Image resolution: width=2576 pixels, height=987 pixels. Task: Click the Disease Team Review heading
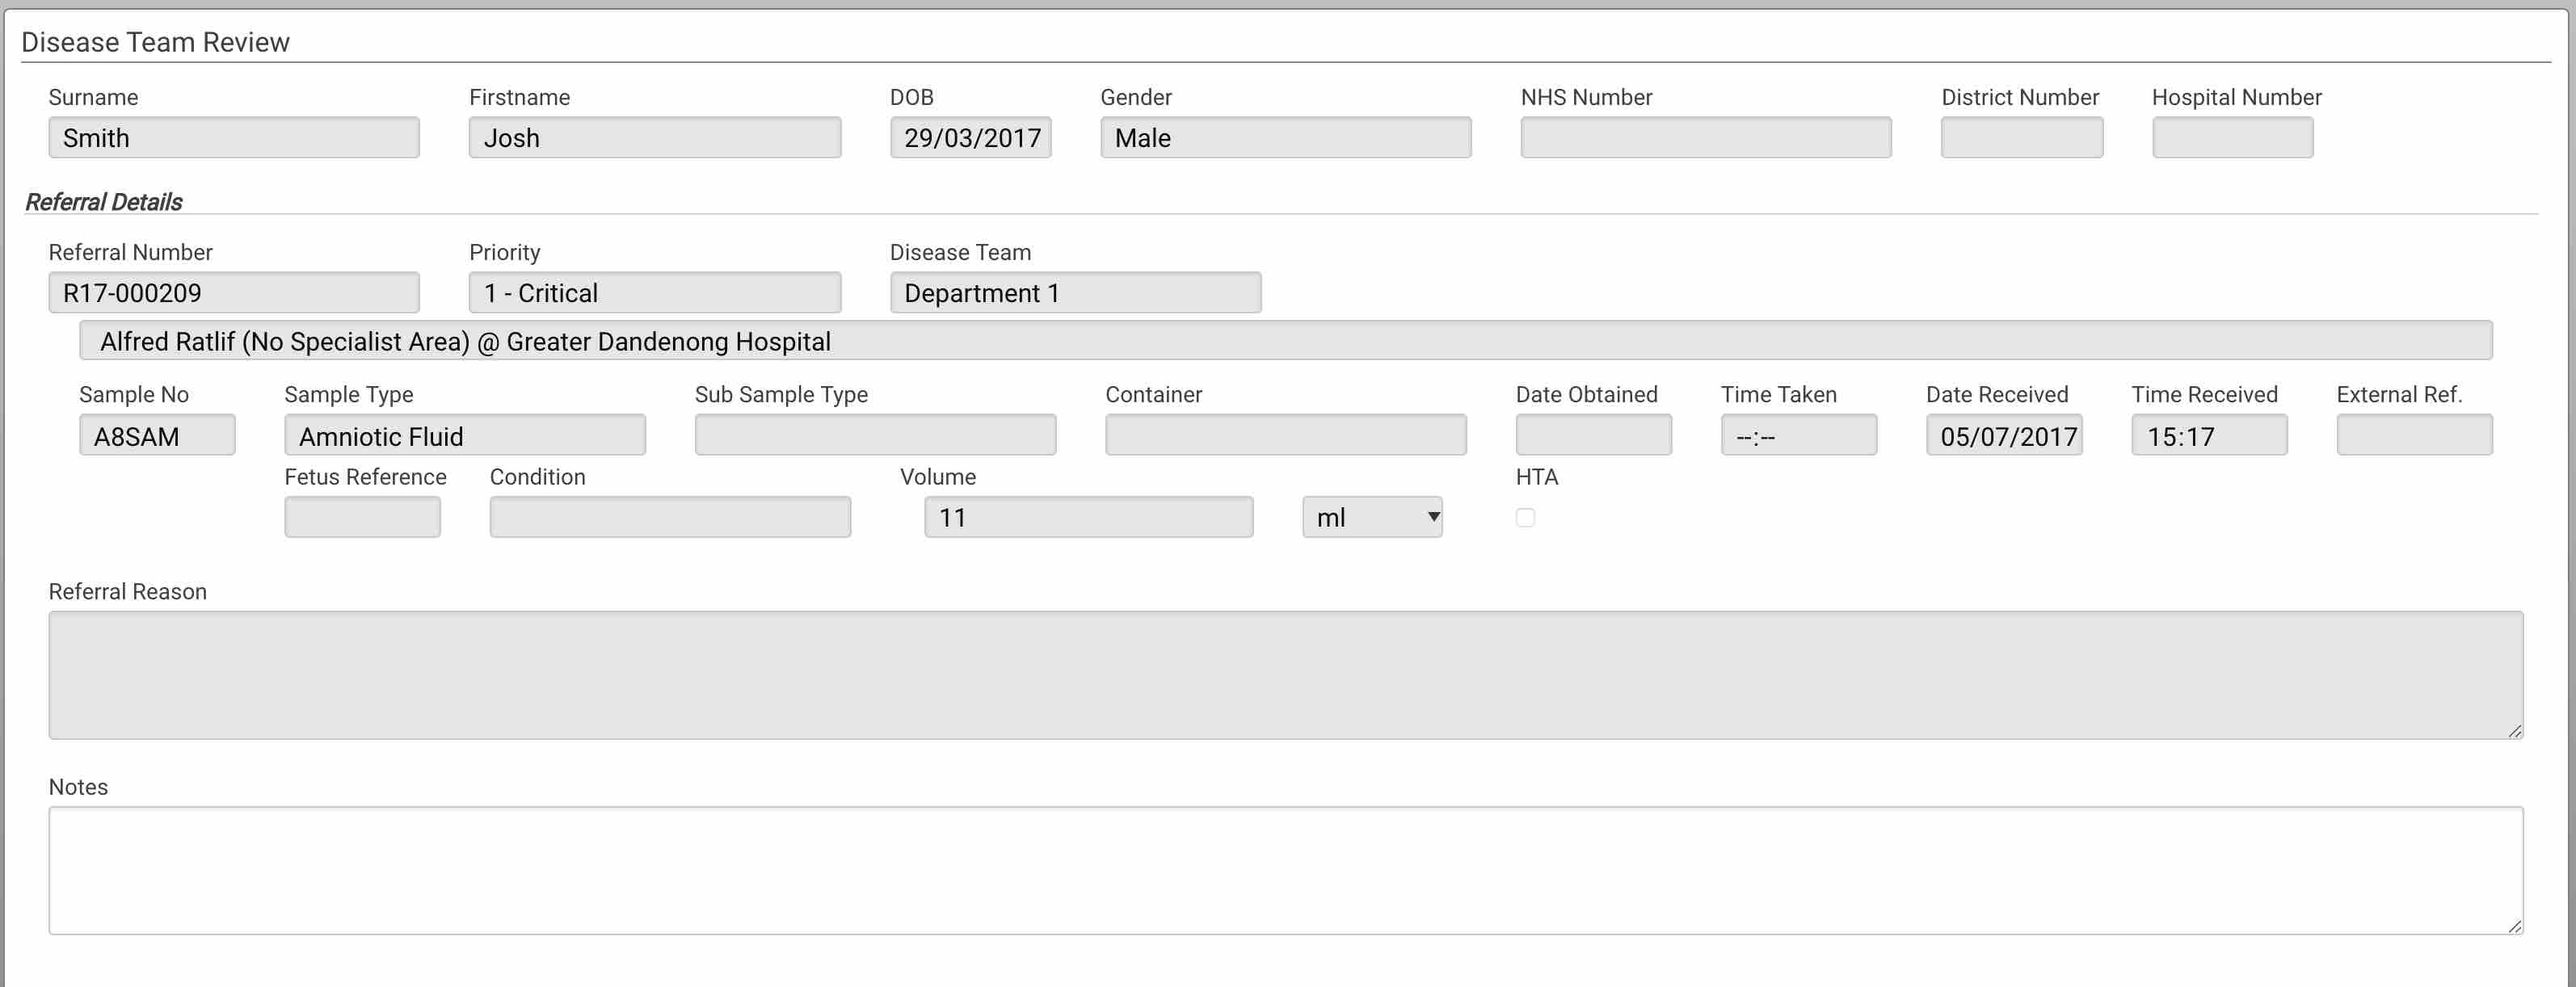click(x=155, y=42)
